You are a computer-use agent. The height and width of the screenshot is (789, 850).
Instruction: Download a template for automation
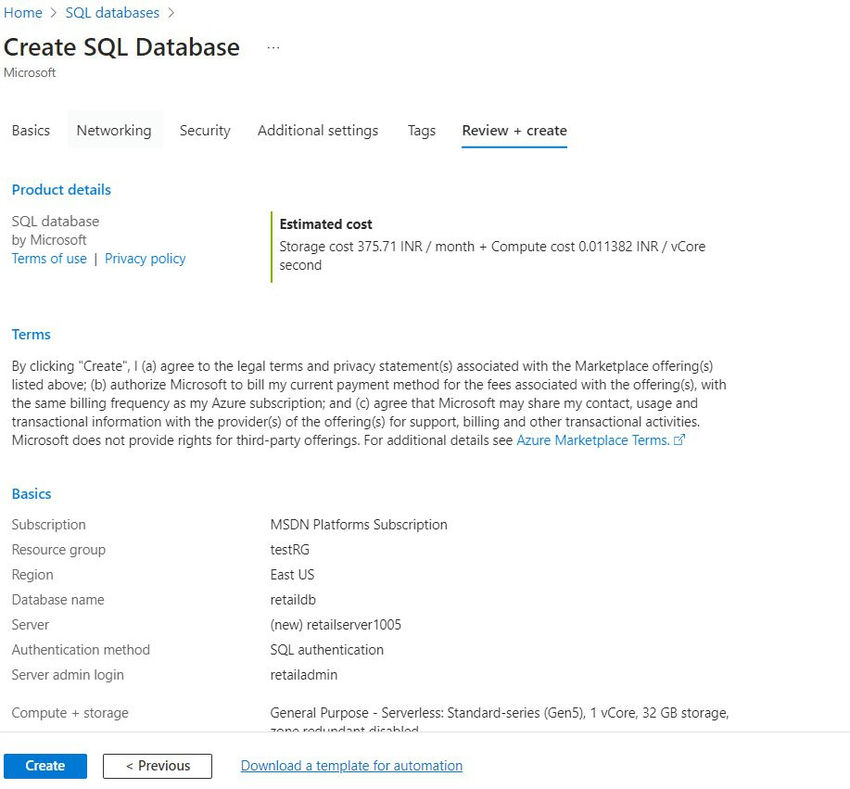(351, 766)
